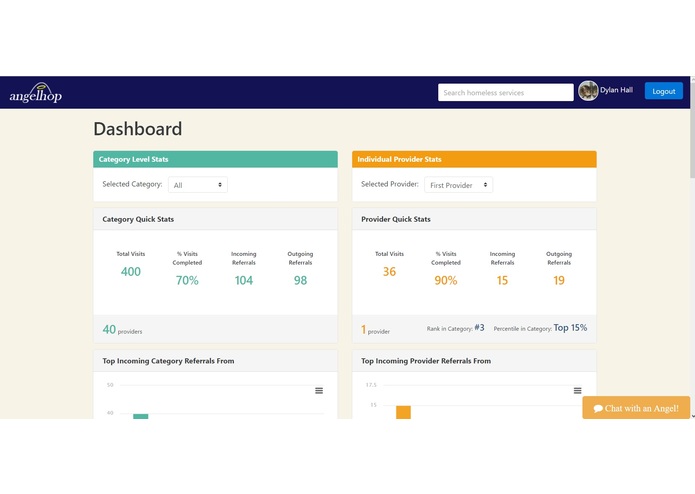Click the Individual Provider Stats header

[474, 159]
